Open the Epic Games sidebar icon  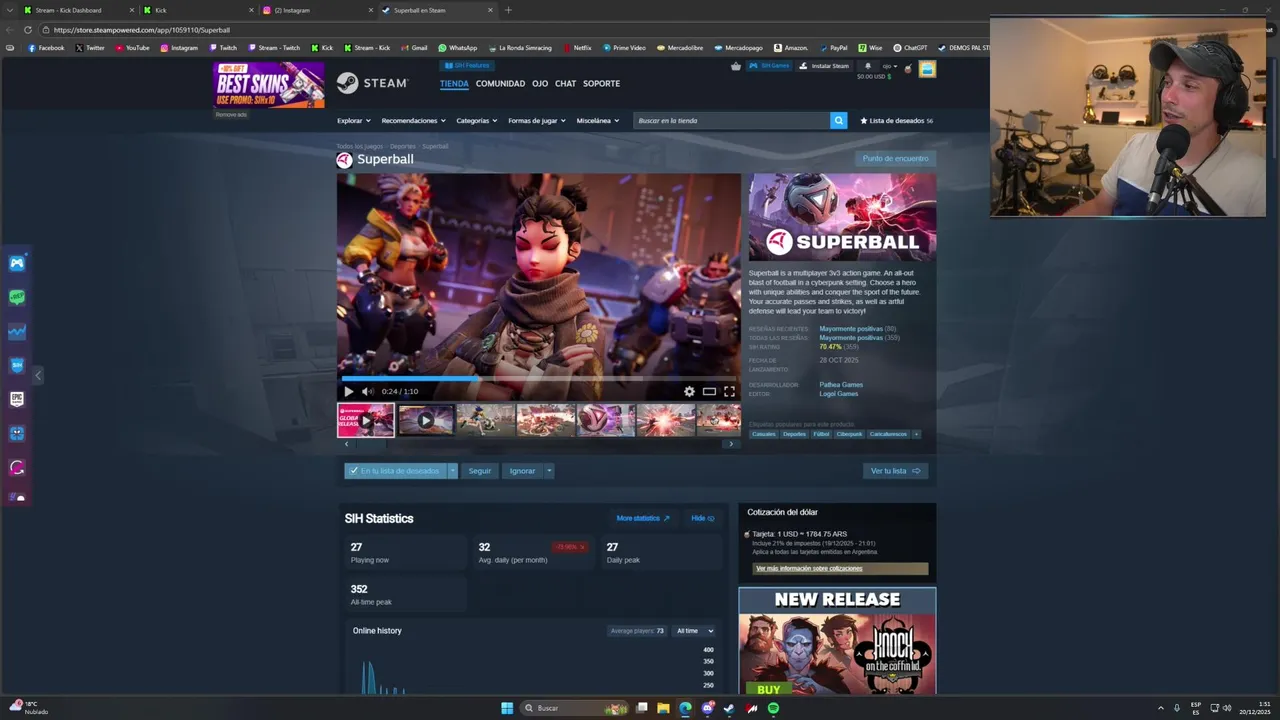17,399
